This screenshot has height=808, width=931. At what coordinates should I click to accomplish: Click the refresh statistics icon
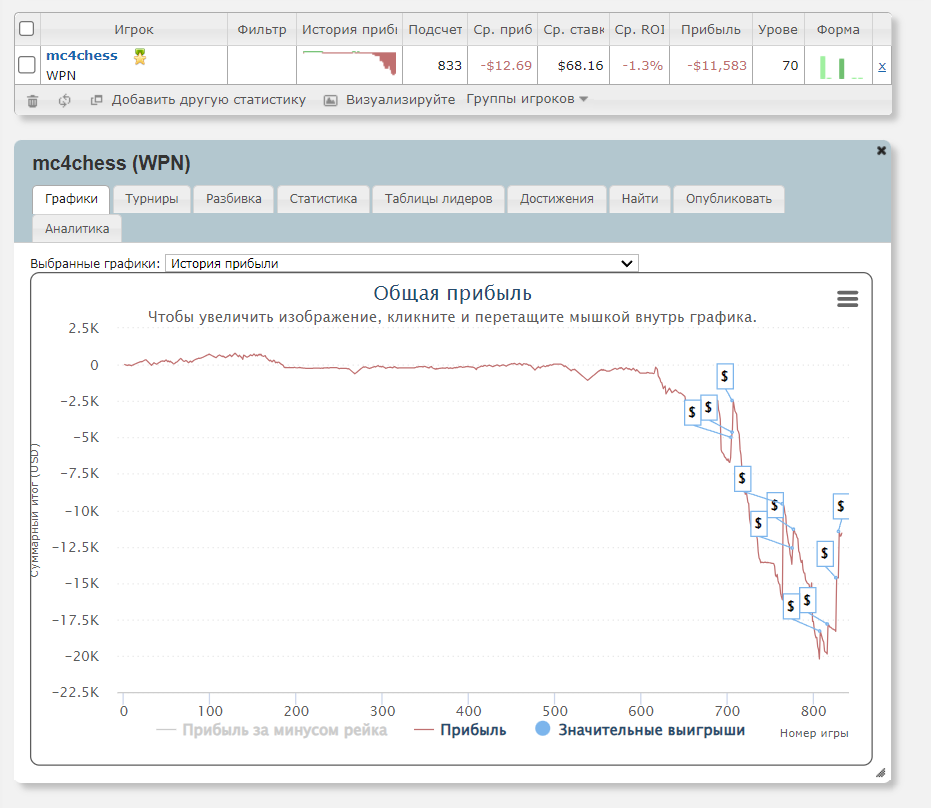(65, 100)
